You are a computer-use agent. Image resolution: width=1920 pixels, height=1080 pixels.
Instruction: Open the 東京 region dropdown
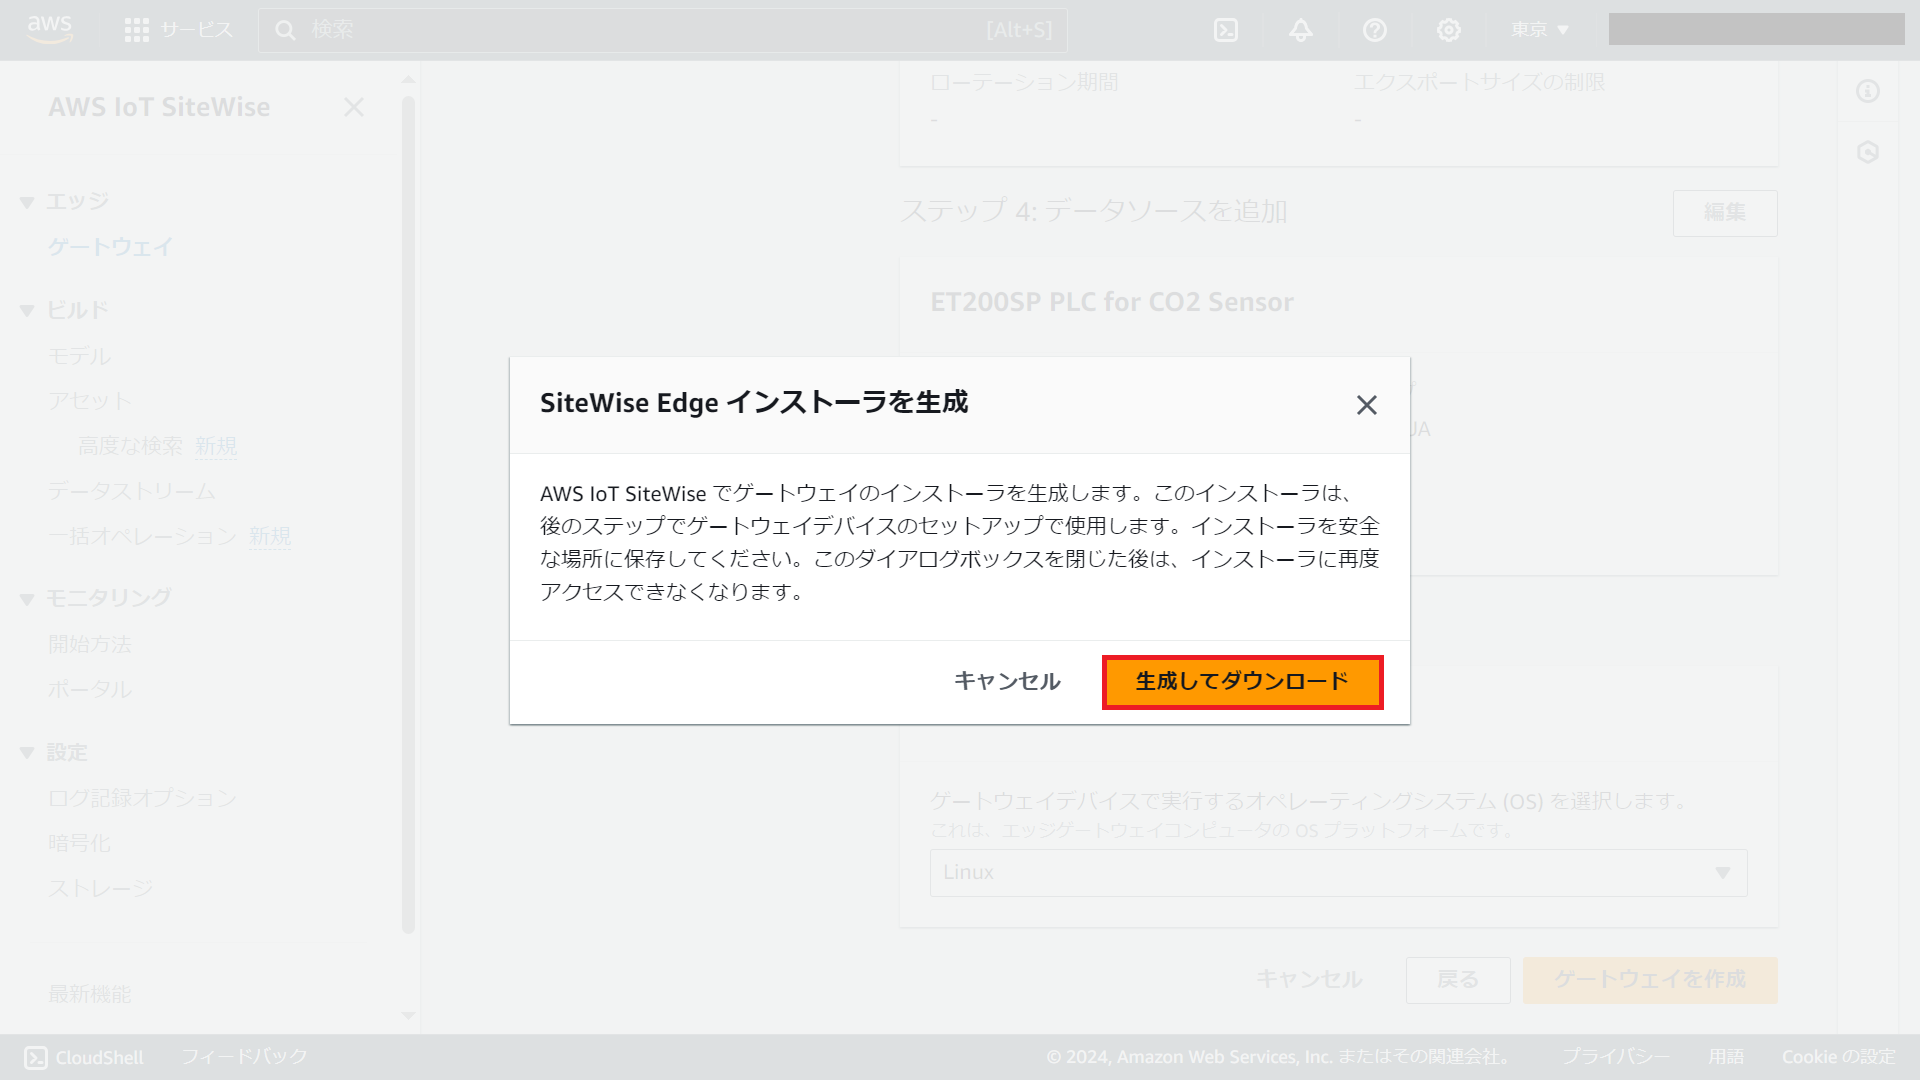[x=1538, y=30]
